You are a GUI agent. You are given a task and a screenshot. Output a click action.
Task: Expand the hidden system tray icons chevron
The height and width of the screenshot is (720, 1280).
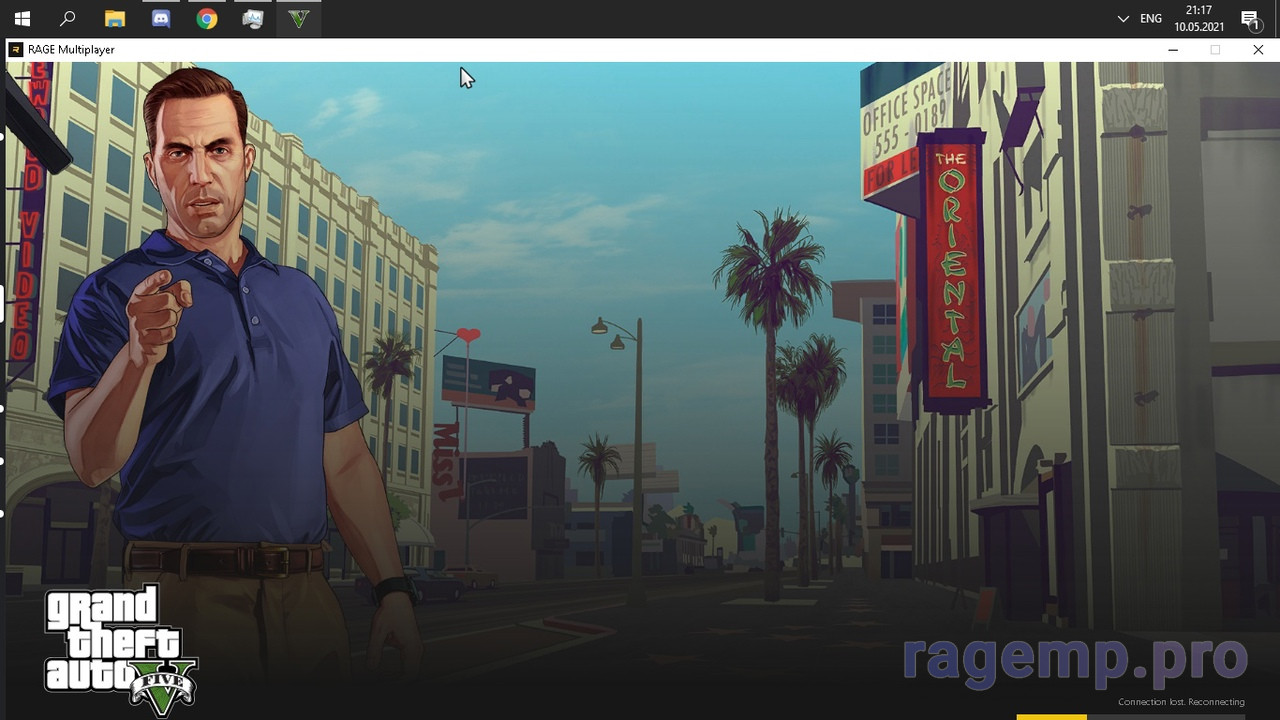tap(1123, 18)
